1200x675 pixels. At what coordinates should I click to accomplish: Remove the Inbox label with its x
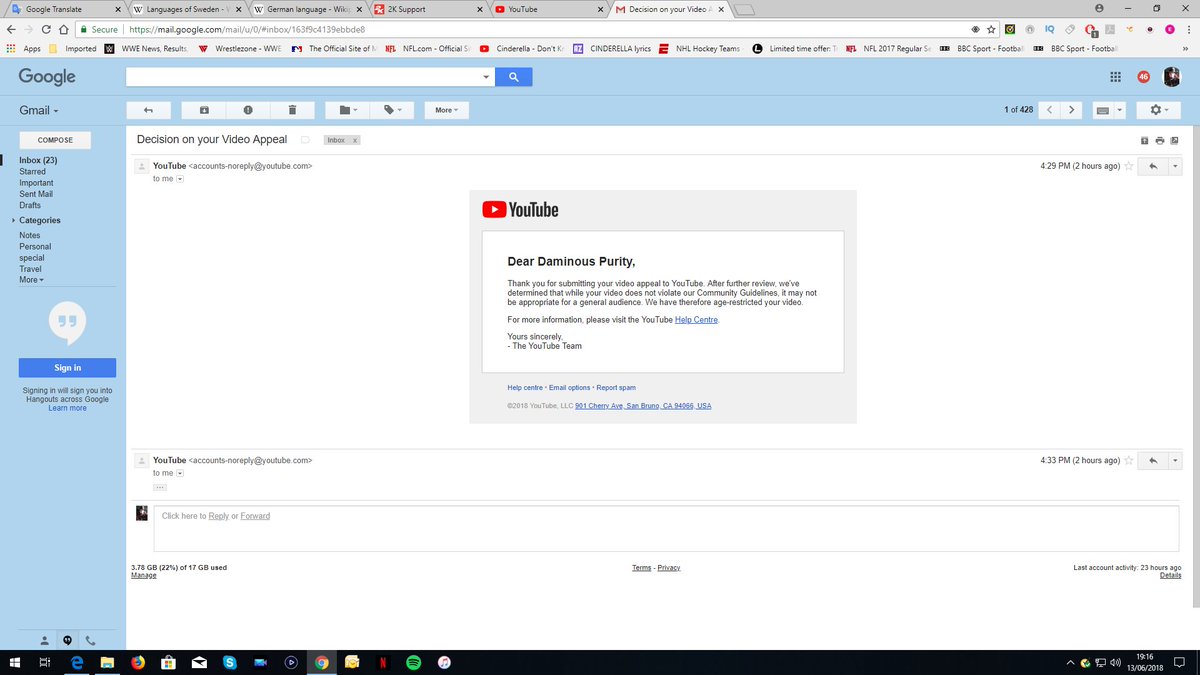click(x=354, y=140)
